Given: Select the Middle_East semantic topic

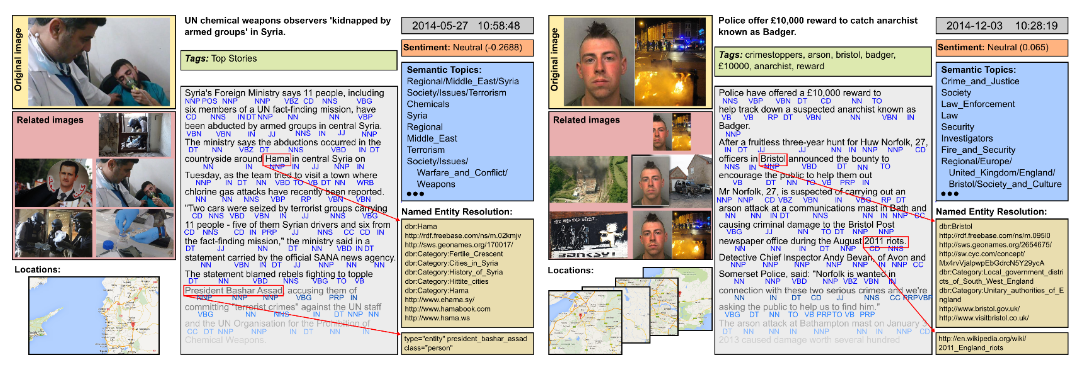Looking at the screenshot, I should [432, 138].
